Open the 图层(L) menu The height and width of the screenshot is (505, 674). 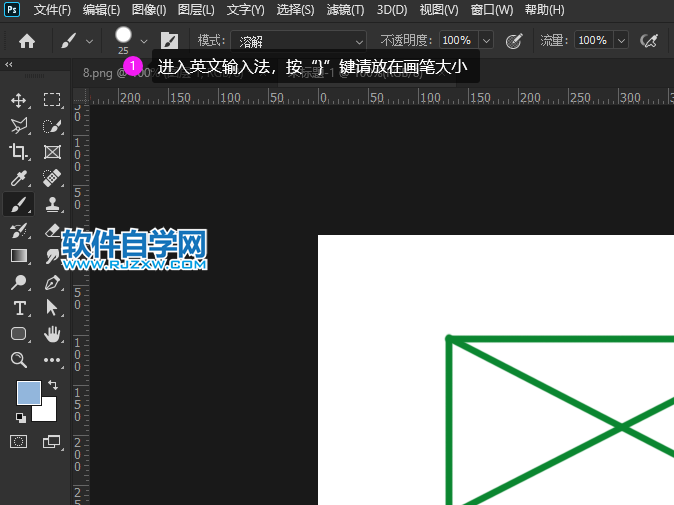[x=196, y=9]
